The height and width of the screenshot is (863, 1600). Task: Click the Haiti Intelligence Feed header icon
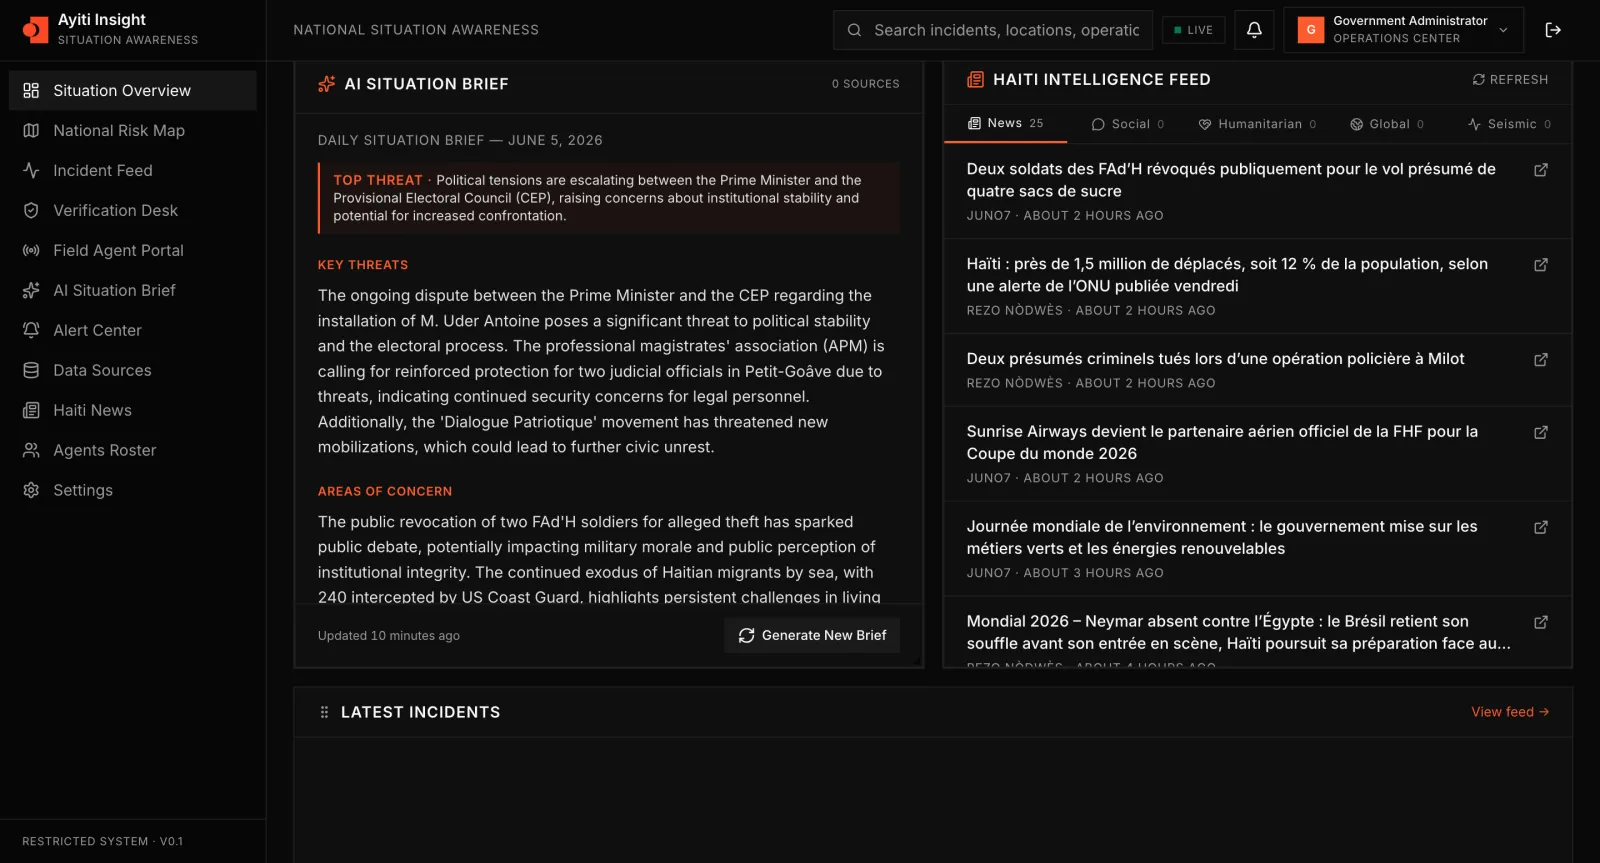(975, 79)
